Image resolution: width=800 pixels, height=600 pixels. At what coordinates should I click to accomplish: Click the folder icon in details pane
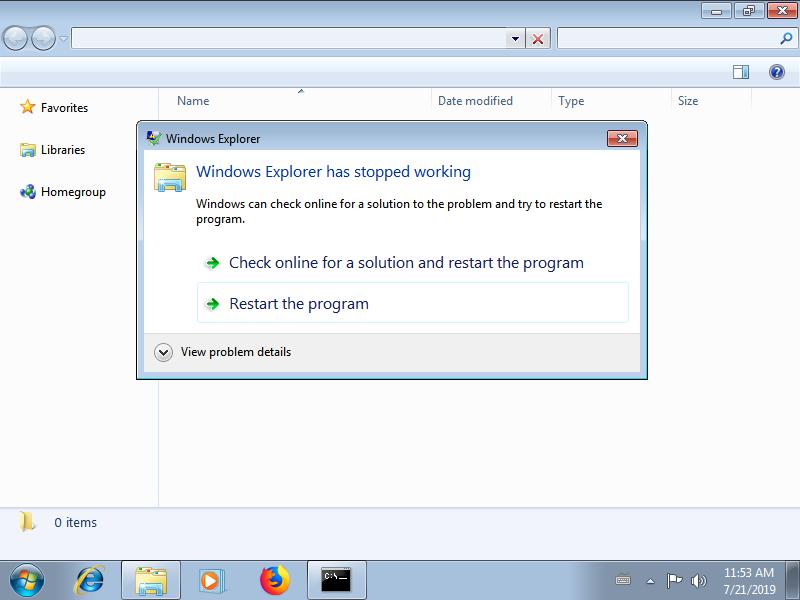click(x=27, y=522)
